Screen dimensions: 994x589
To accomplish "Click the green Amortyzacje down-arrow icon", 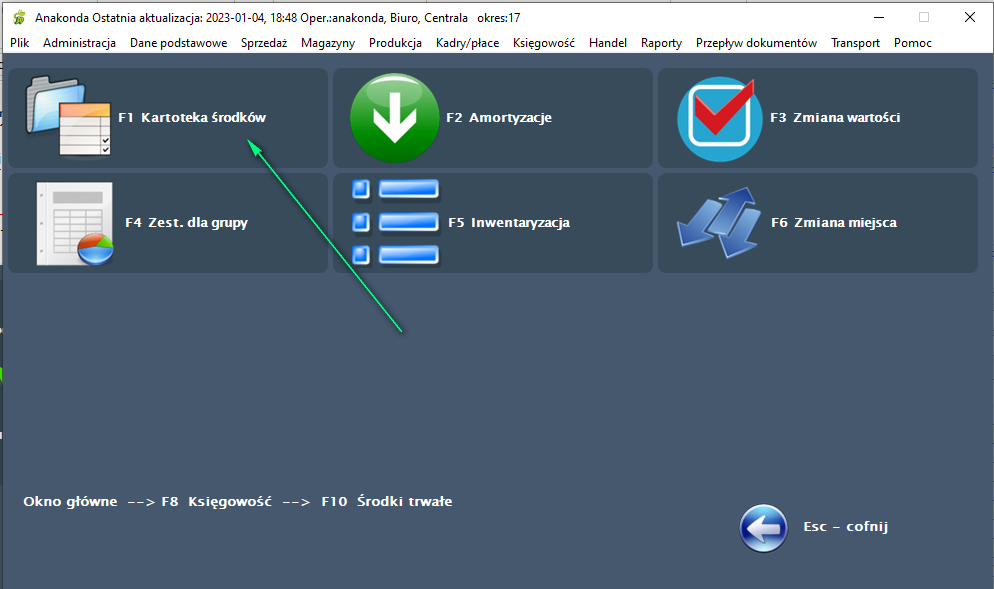I will coord(394,118).
